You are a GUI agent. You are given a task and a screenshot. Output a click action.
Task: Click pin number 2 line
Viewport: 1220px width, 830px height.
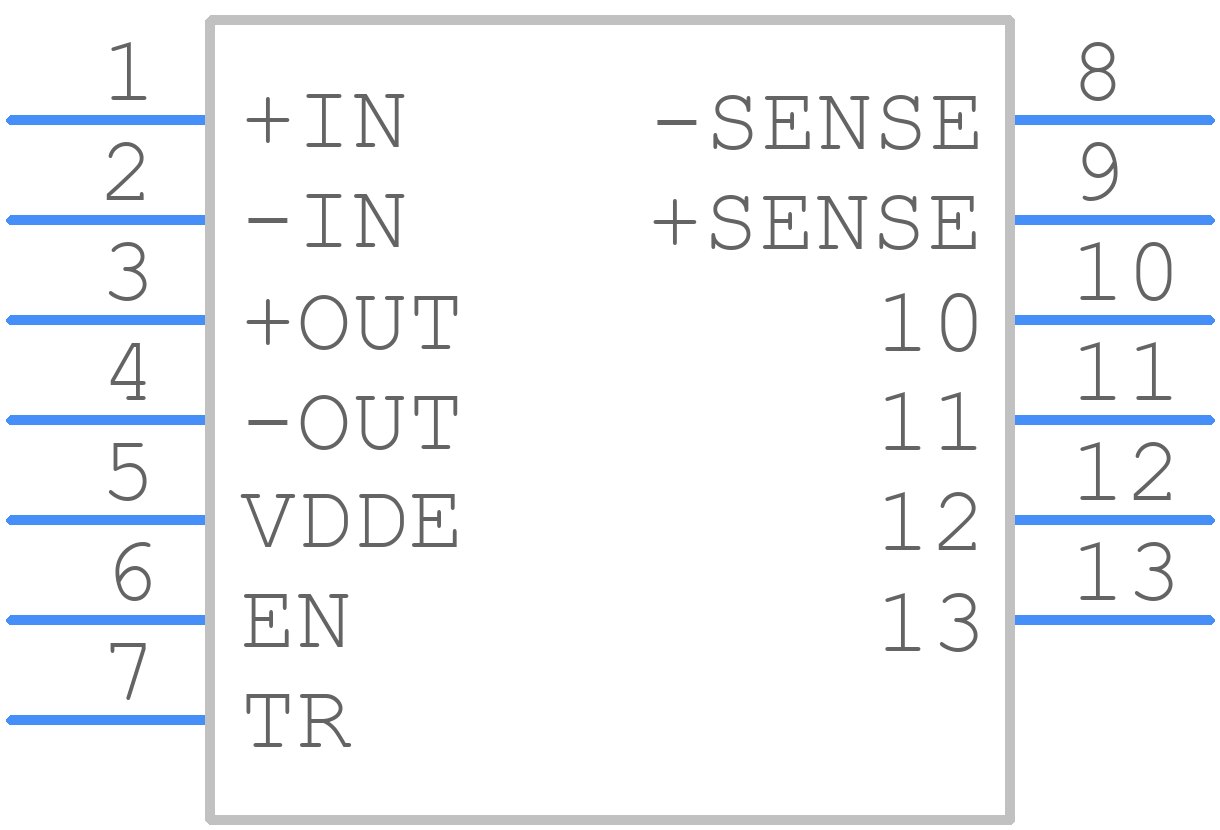(x=106, y=220)
